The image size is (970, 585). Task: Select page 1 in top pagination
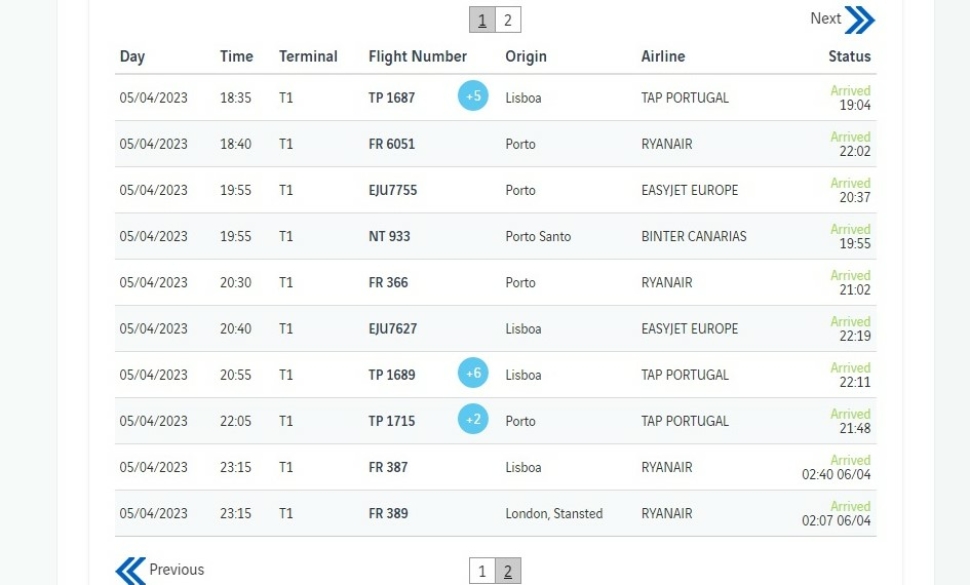point(483,20)
